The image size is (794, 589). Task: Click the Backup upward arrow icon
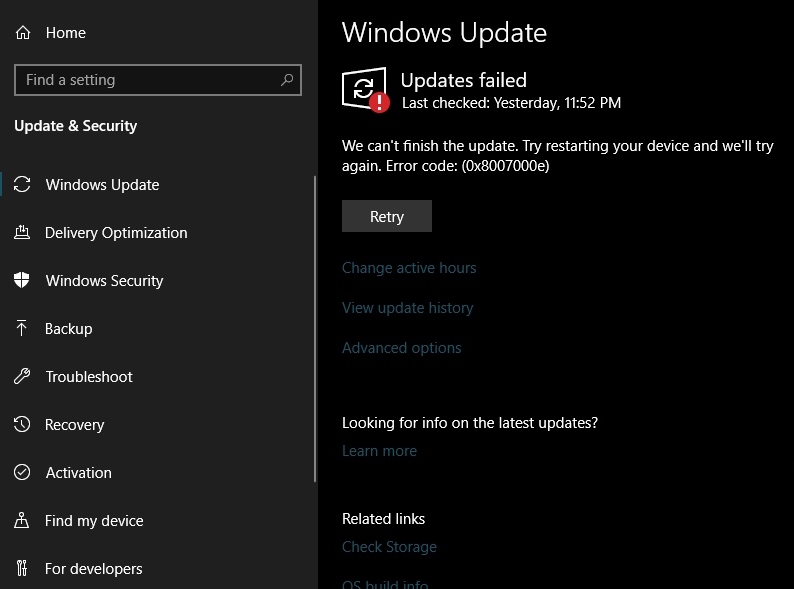click(x=21, y=328)
